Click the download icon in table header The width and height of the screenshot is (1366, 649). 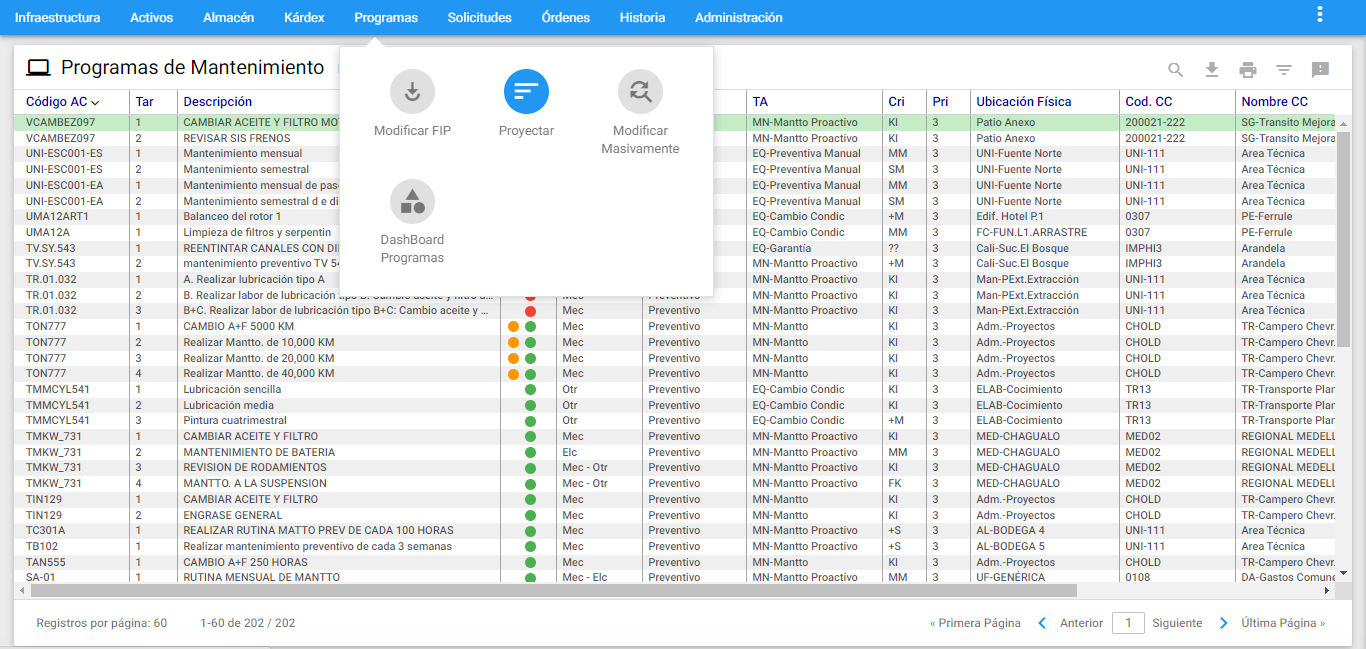click(1212, 70)
